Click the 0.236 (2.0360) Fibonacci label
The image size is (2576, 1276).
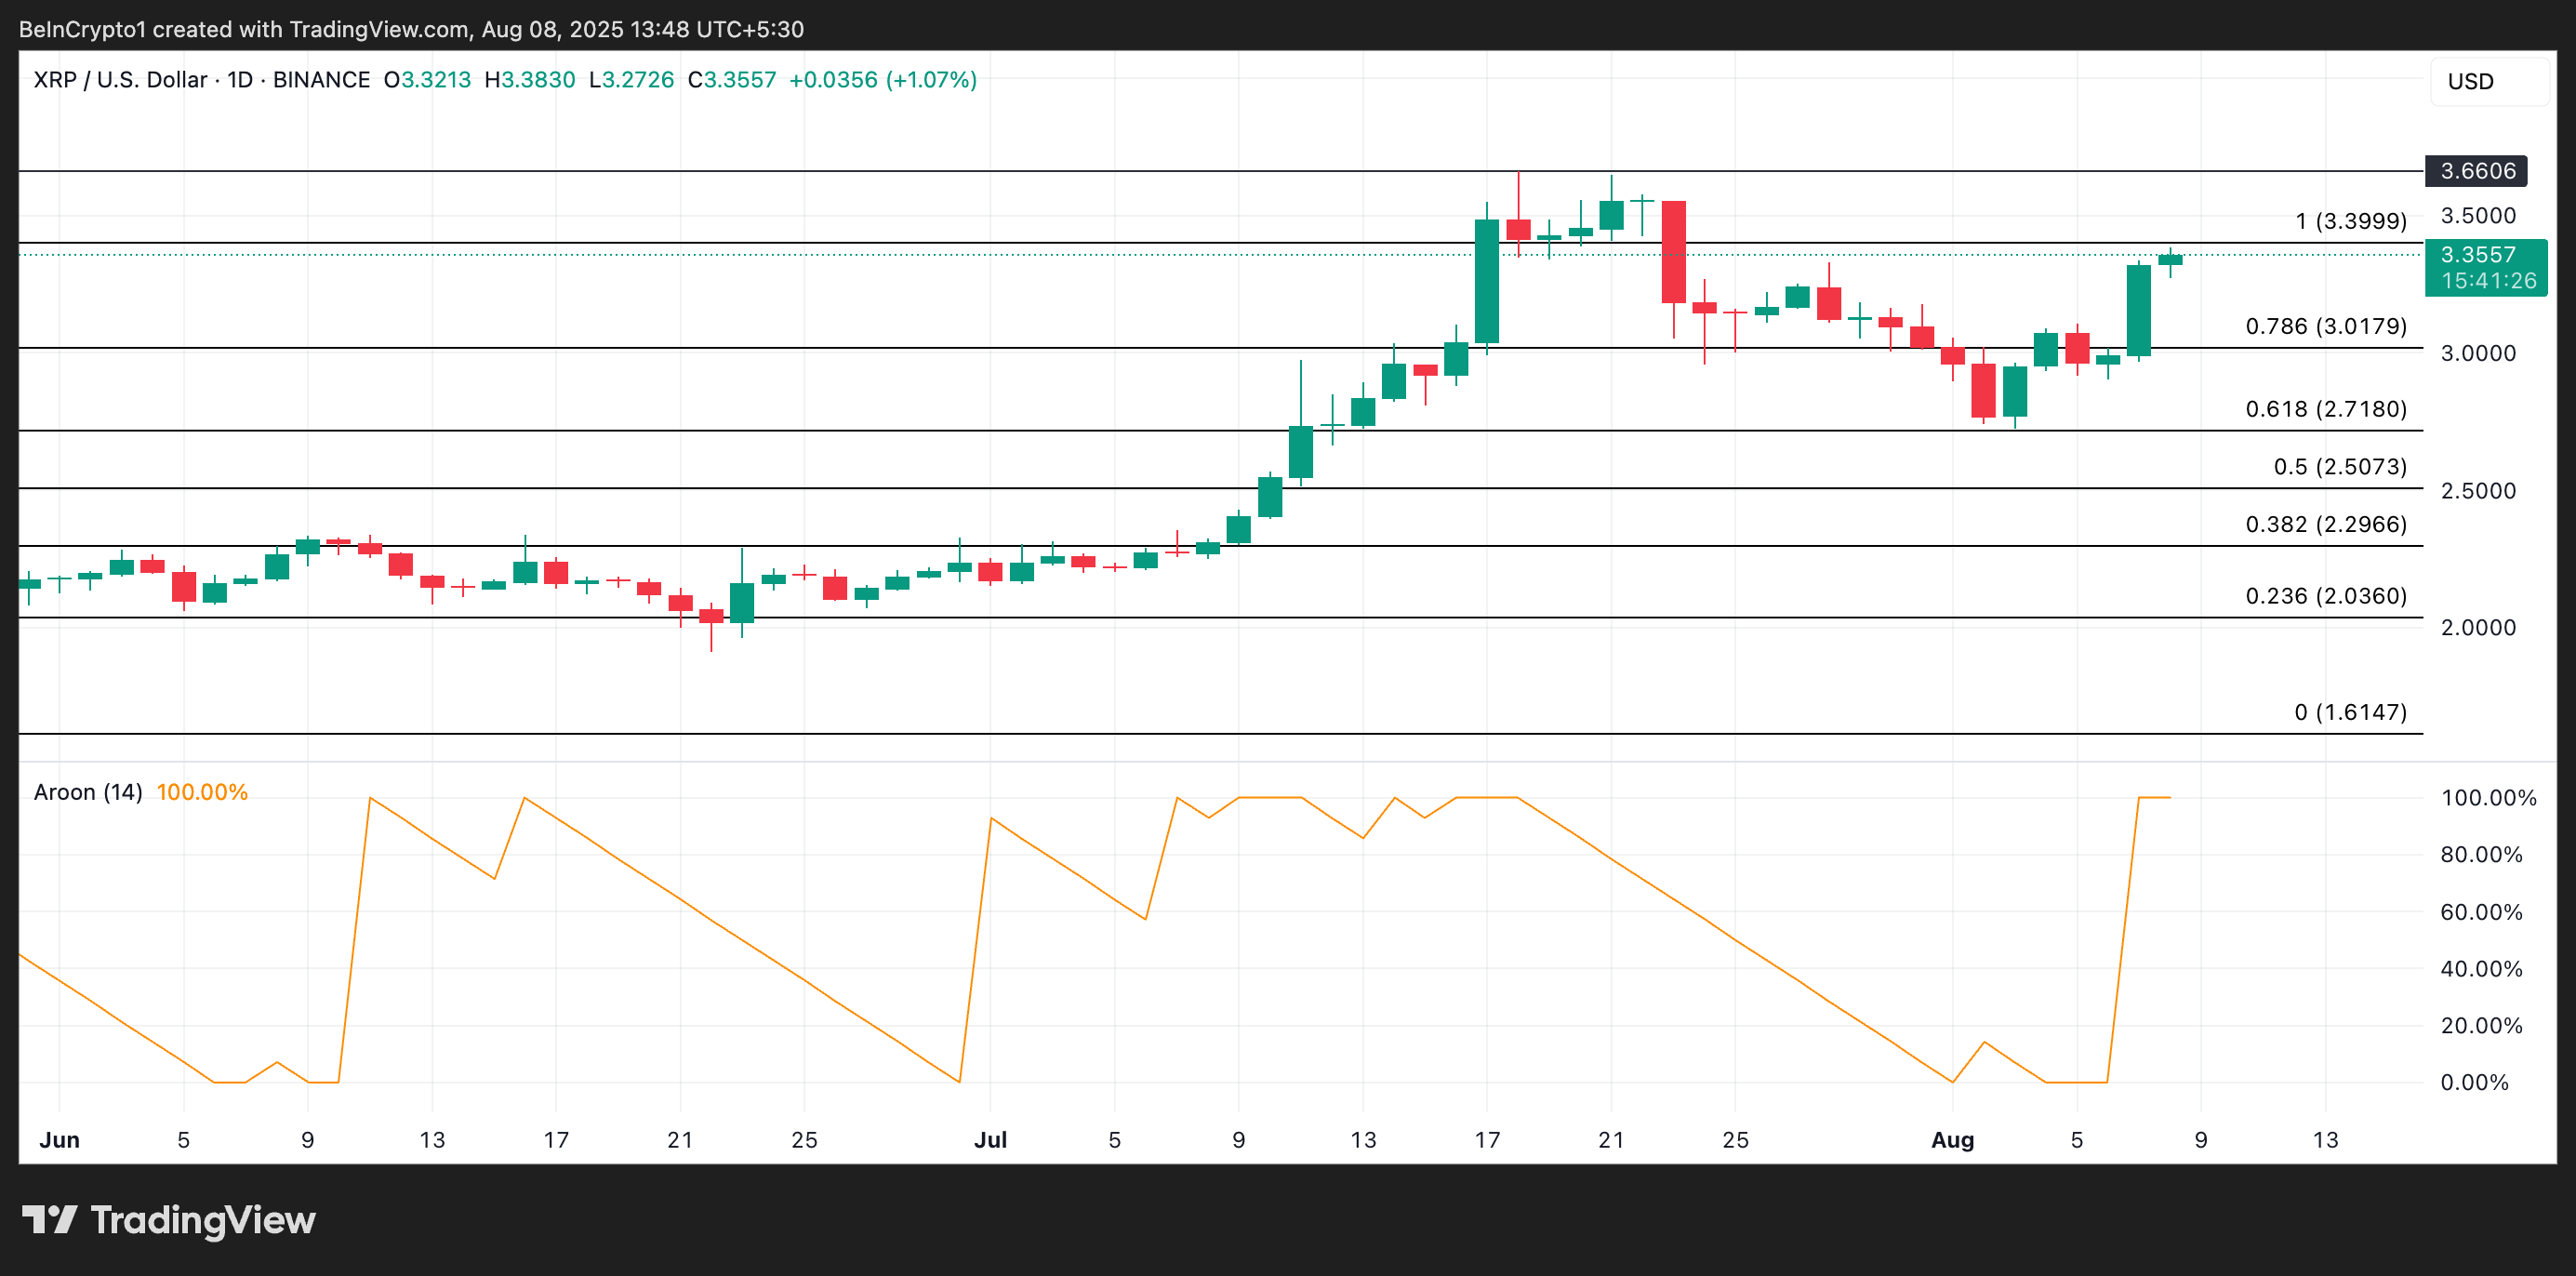2325,596
